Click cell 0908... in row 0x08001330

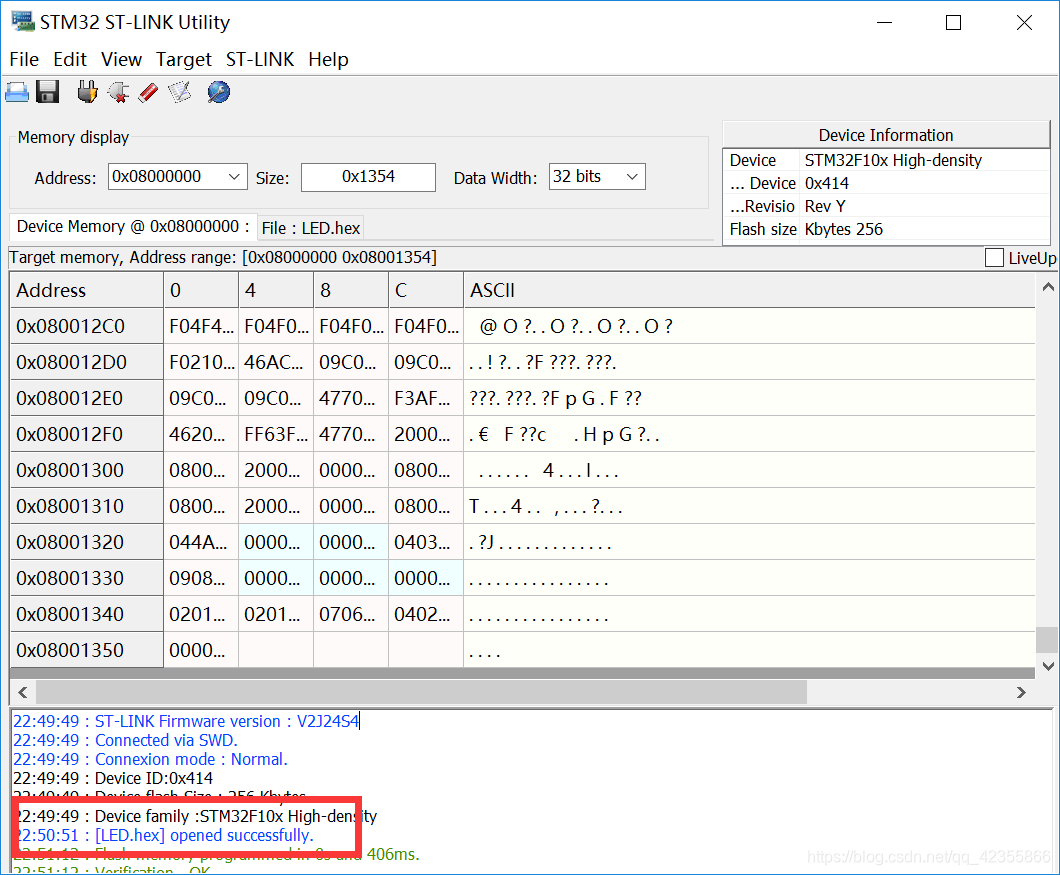click(x=201, y=578)
